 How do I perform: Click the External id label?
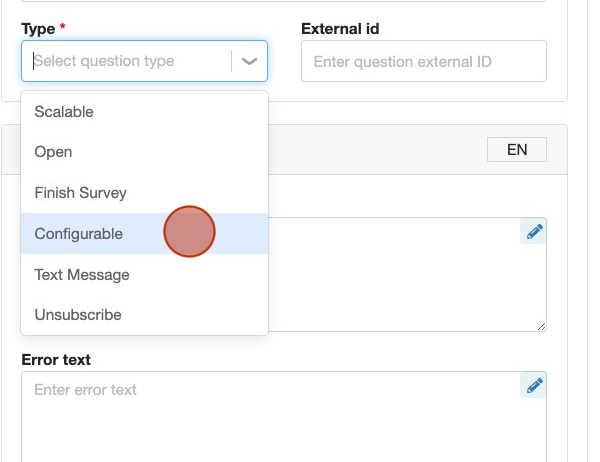[x=340, y=29]
